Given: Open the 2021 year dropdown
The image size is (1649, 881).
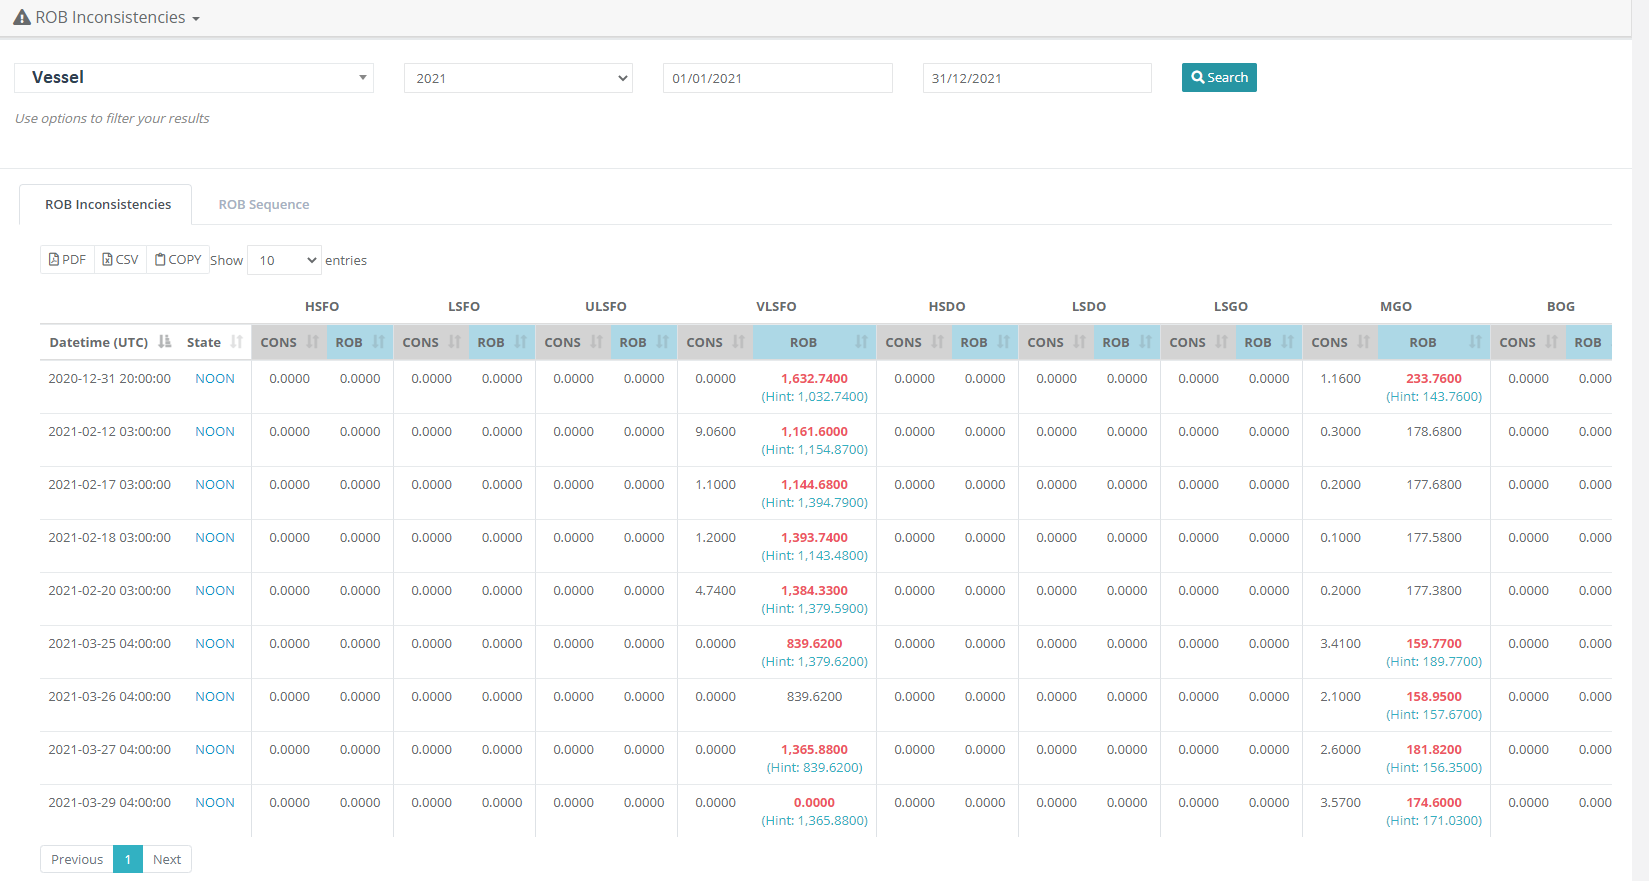Looking at the screenshot, I should pos(518,78).
